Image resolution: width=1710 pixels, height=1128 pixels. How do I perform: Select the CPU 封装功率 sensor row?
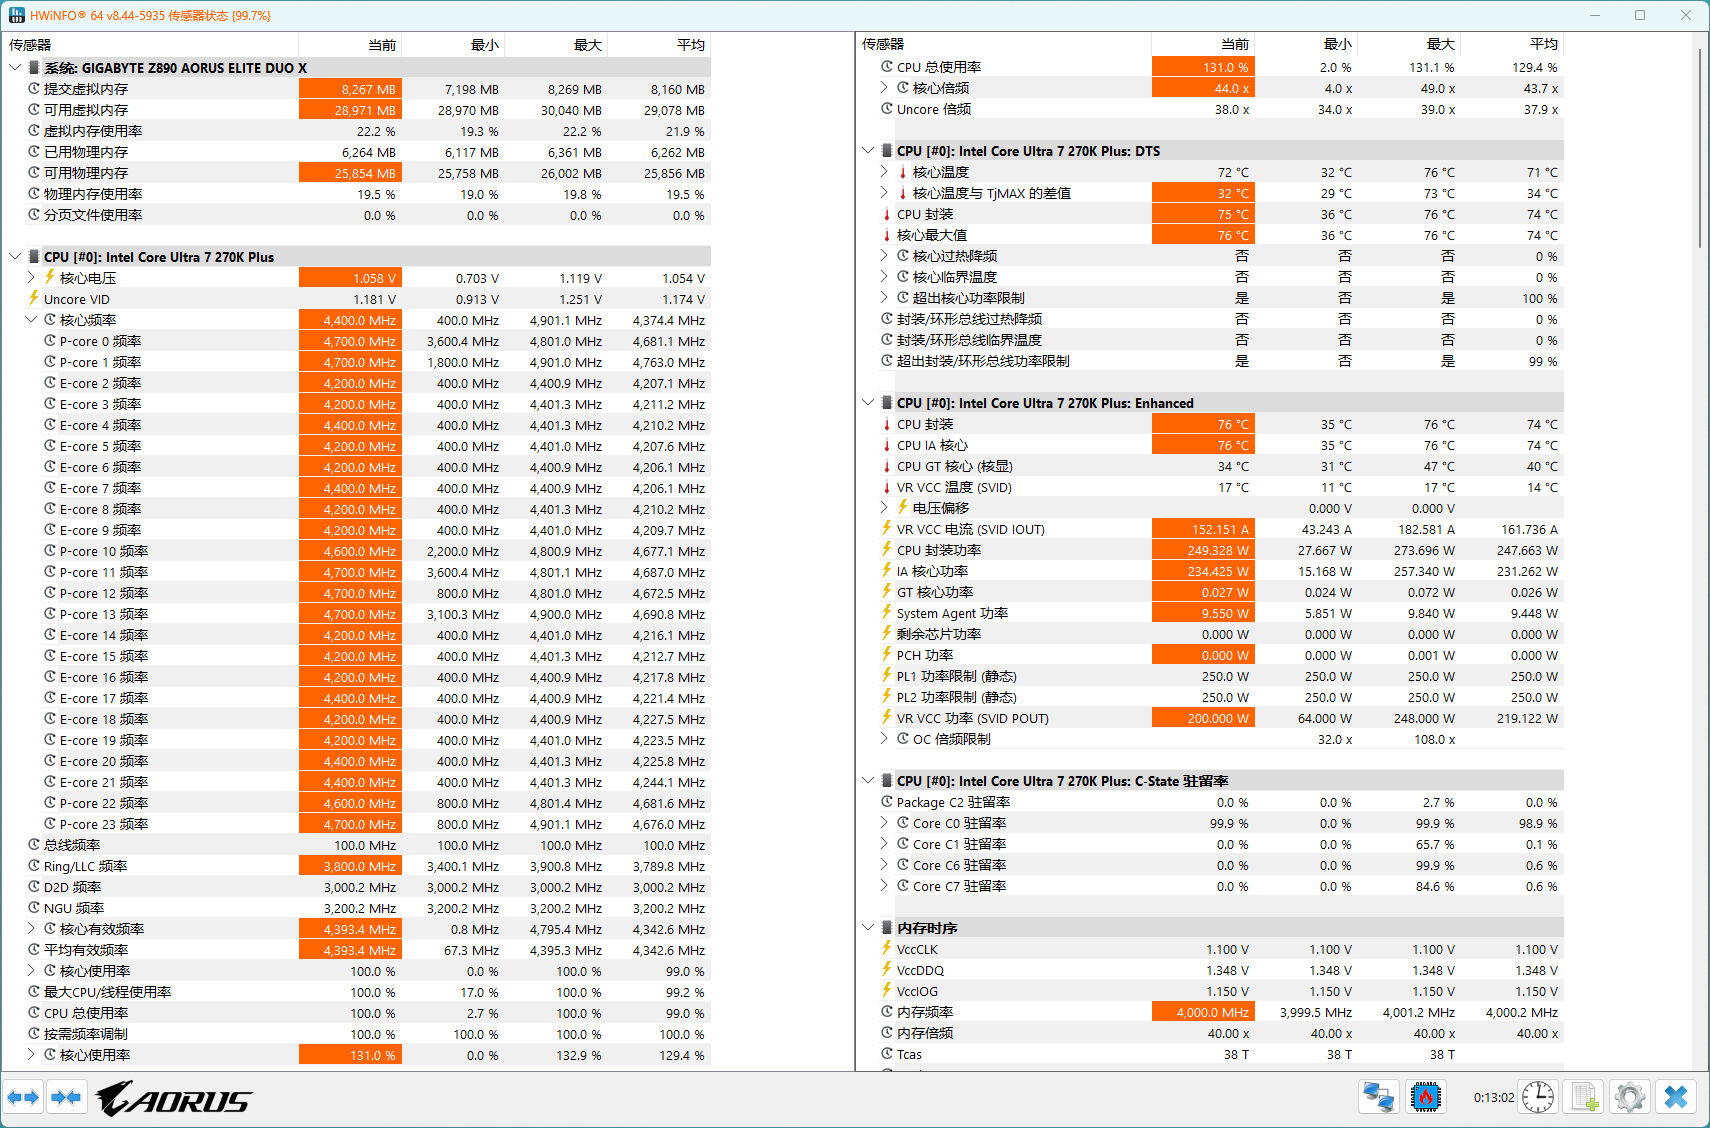click(x=1211, y=551)
